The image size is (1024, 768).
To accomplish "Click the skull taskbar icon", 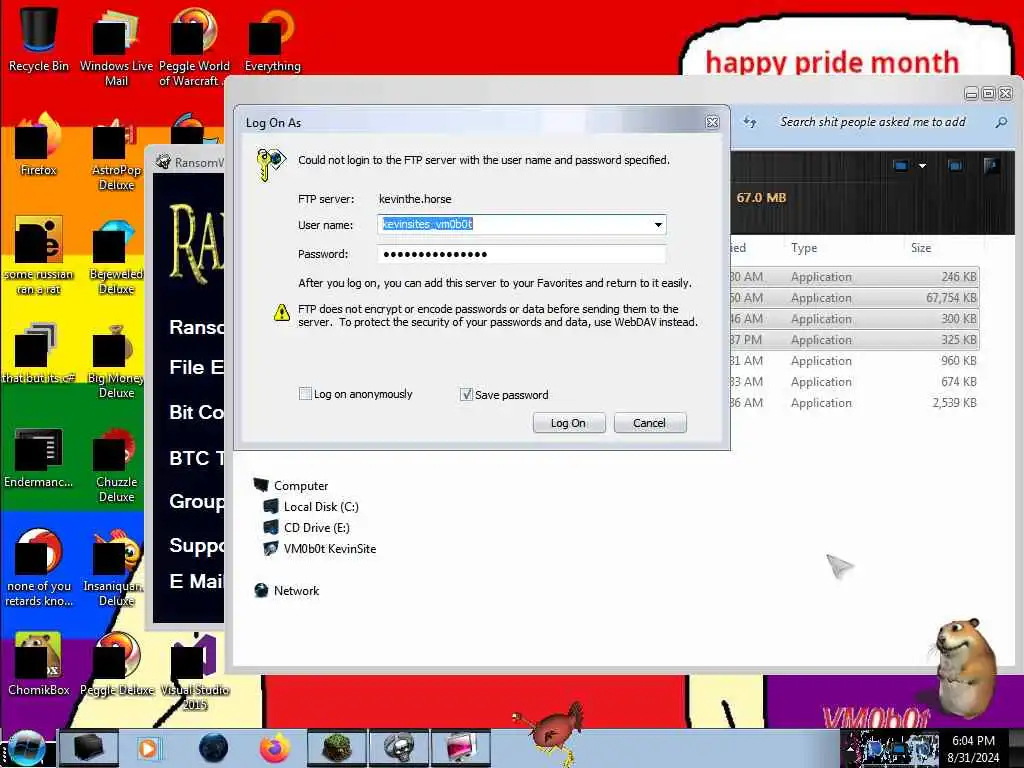I will 398,748.
